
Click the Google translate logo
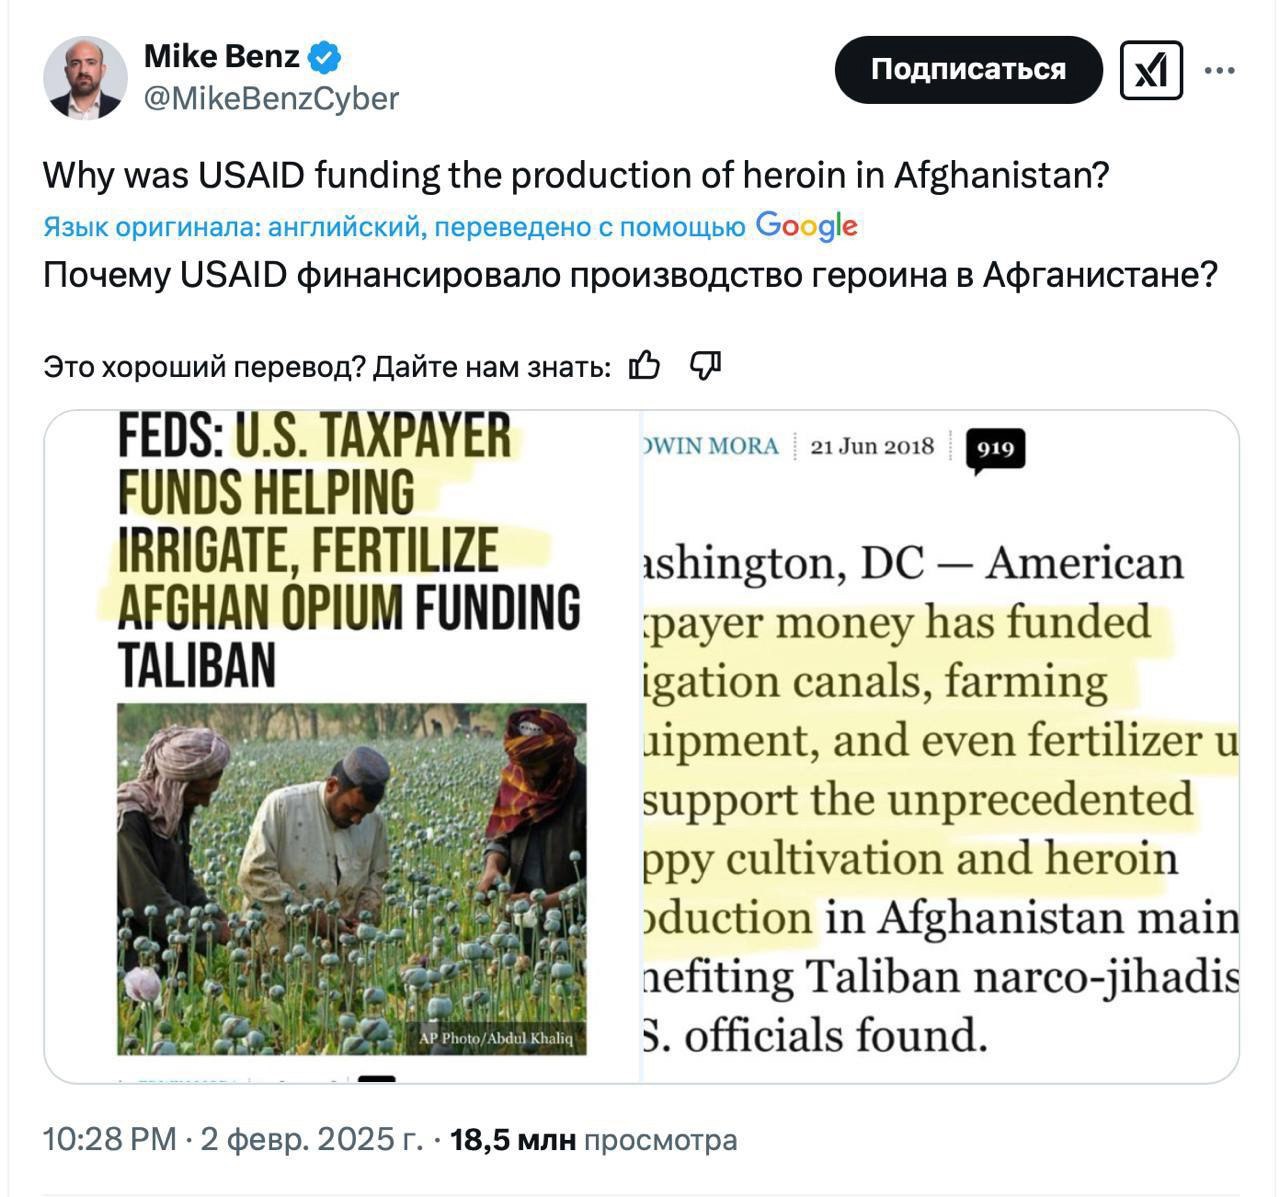806,226
